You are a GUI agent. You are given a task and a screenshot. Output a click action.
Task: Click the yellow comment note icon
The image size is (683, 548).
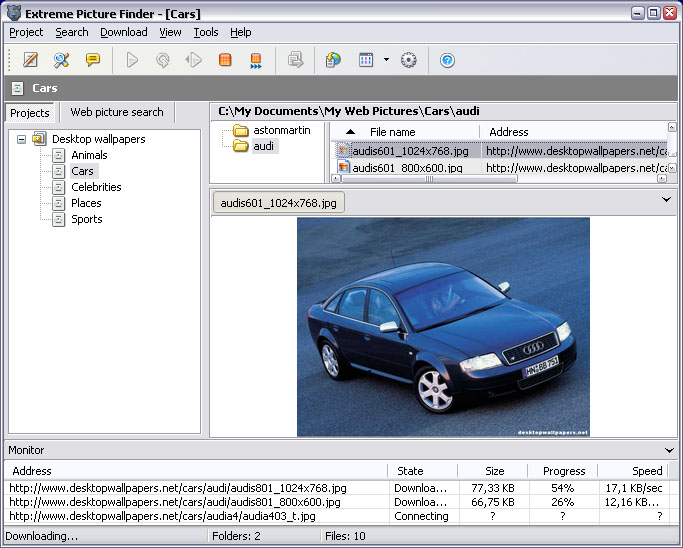pyautogui.click(x=93, y=60)
